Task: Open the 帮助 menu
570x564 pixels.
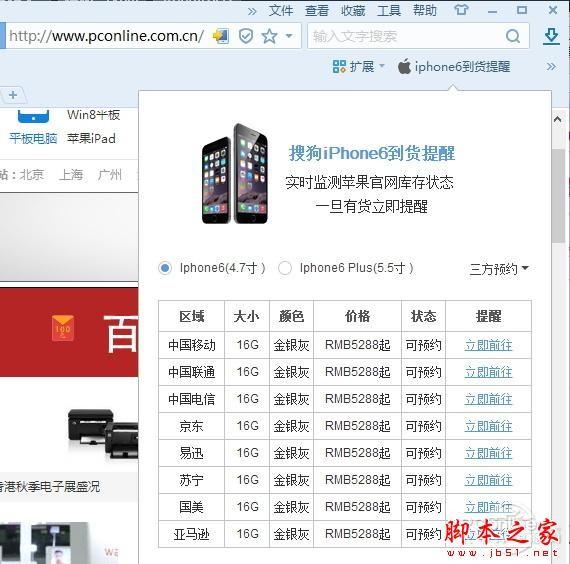Action: click(425, 10)
